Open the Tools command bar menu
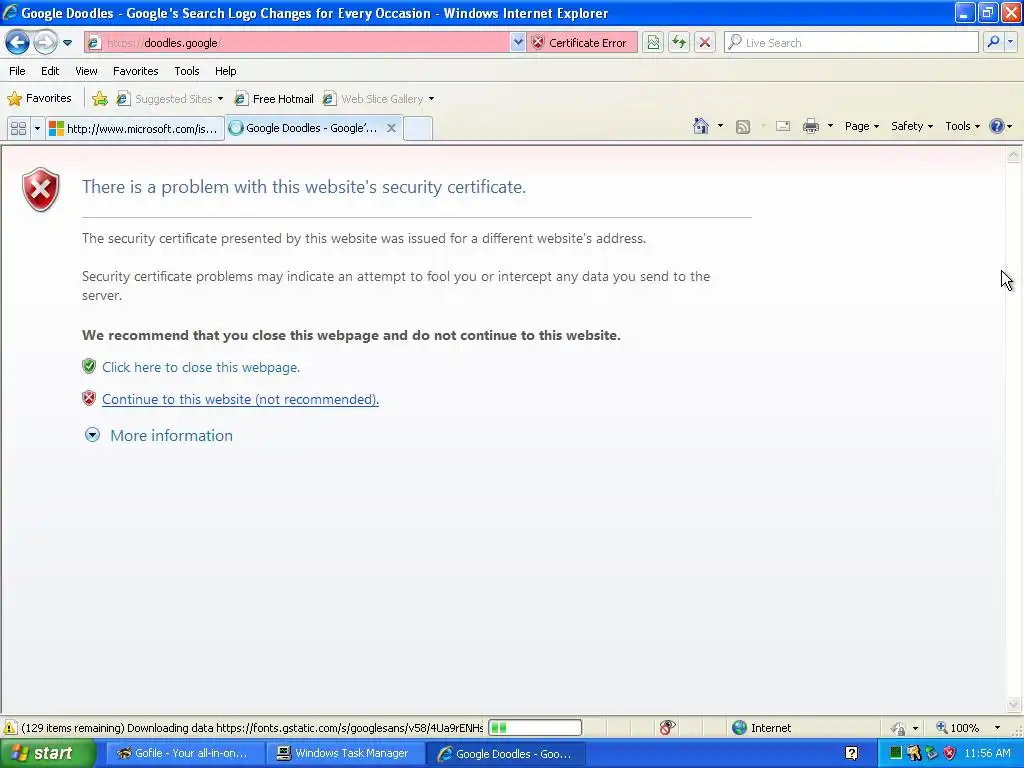 (x=962, y=126)
